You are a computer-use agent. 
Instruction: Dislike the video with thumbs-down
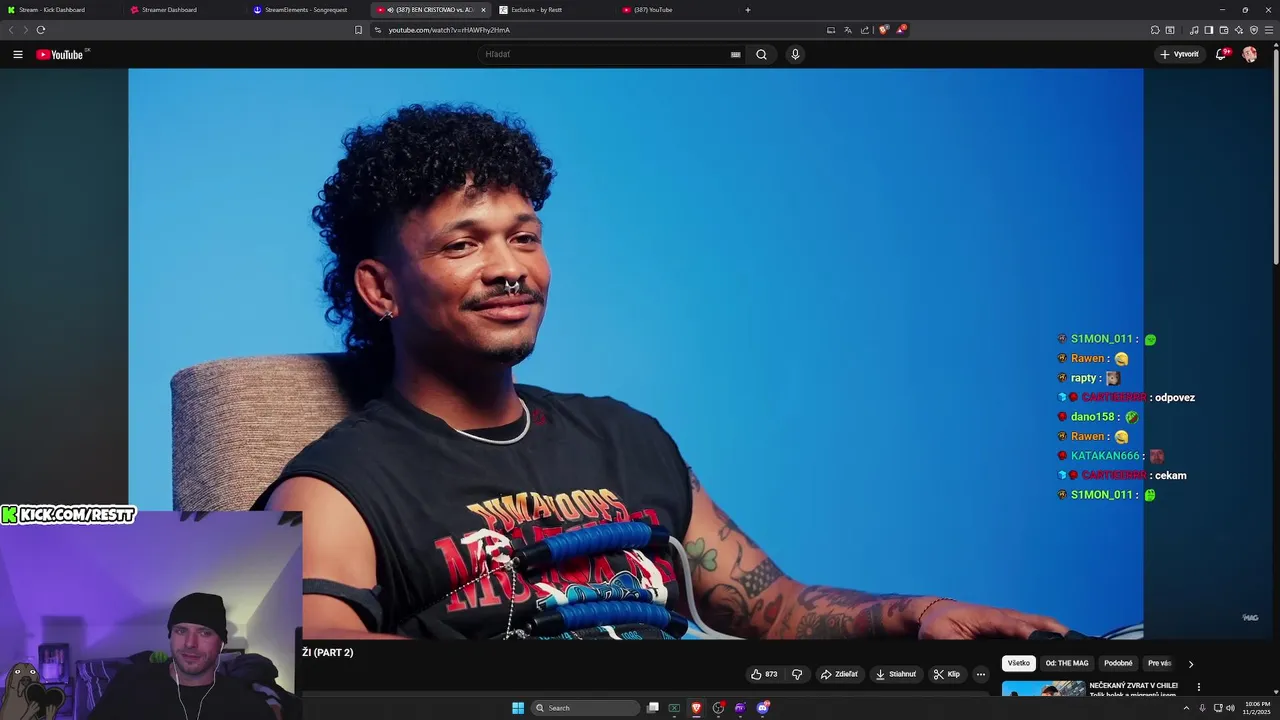[797, 674]
